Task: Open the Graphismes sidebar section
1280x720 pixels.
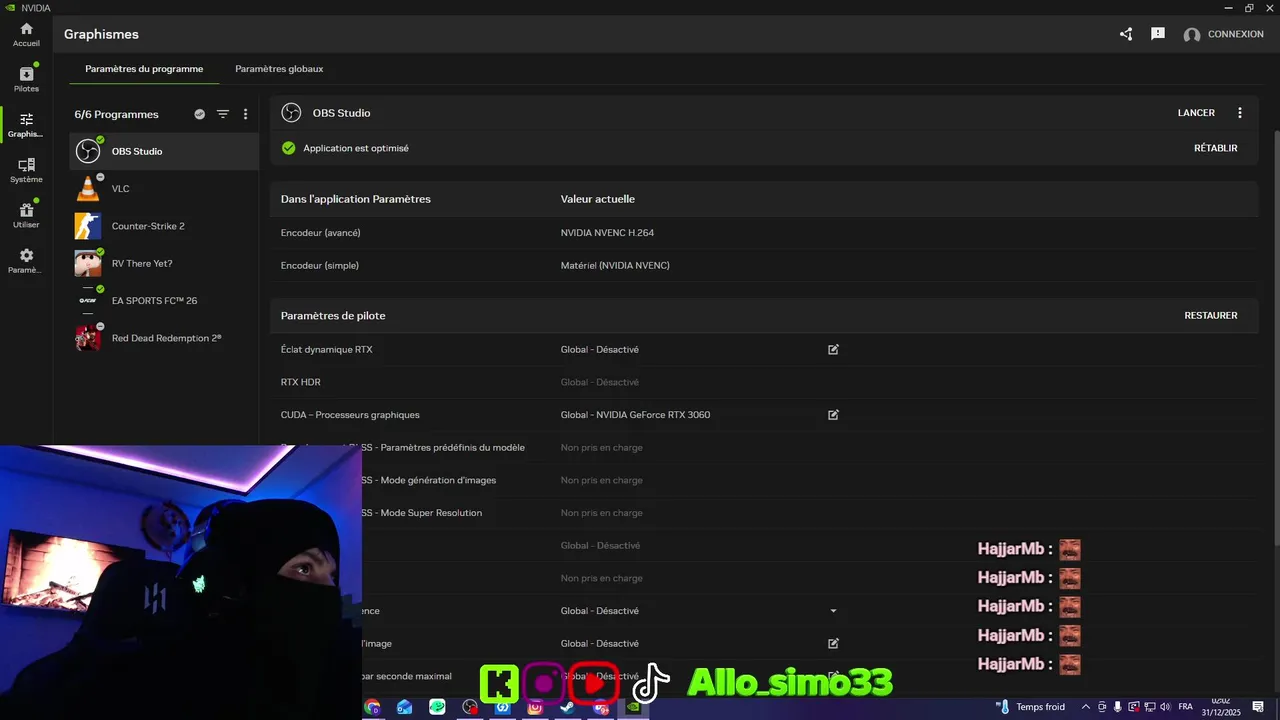Action: pos(27,125)
